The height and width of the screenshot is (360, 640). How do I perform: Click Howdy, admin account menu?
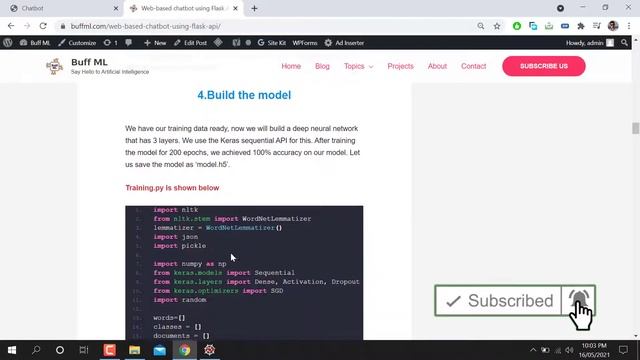[590, 43]
